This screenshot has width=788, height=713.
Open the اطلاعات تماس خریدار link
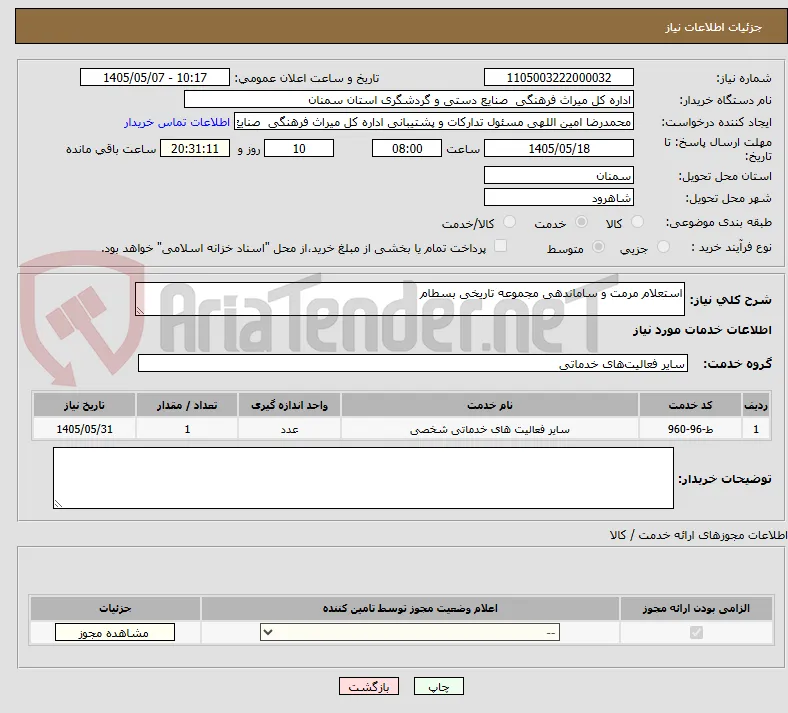(x=177, y=123)
